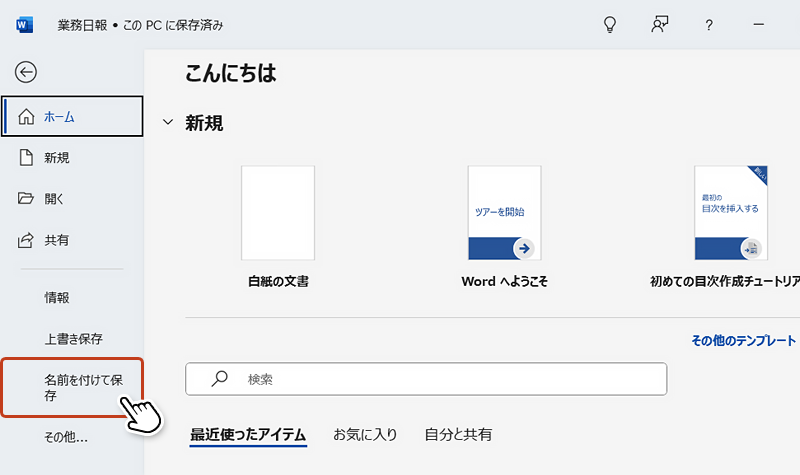Follow the その他のテンプレート link
The image size is (800, 475).
pyautogui.click(x=743, y=341)
